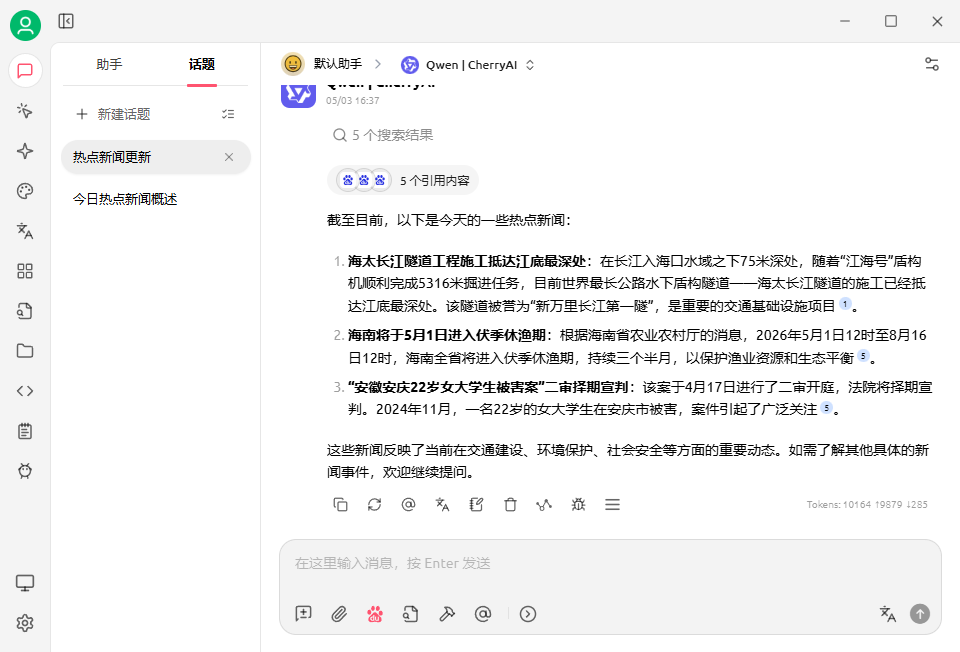The height and width of the screenshot is (652, 960).
Task: Click the 05/03 16:37 timestamp
Action: click(353, 100)
